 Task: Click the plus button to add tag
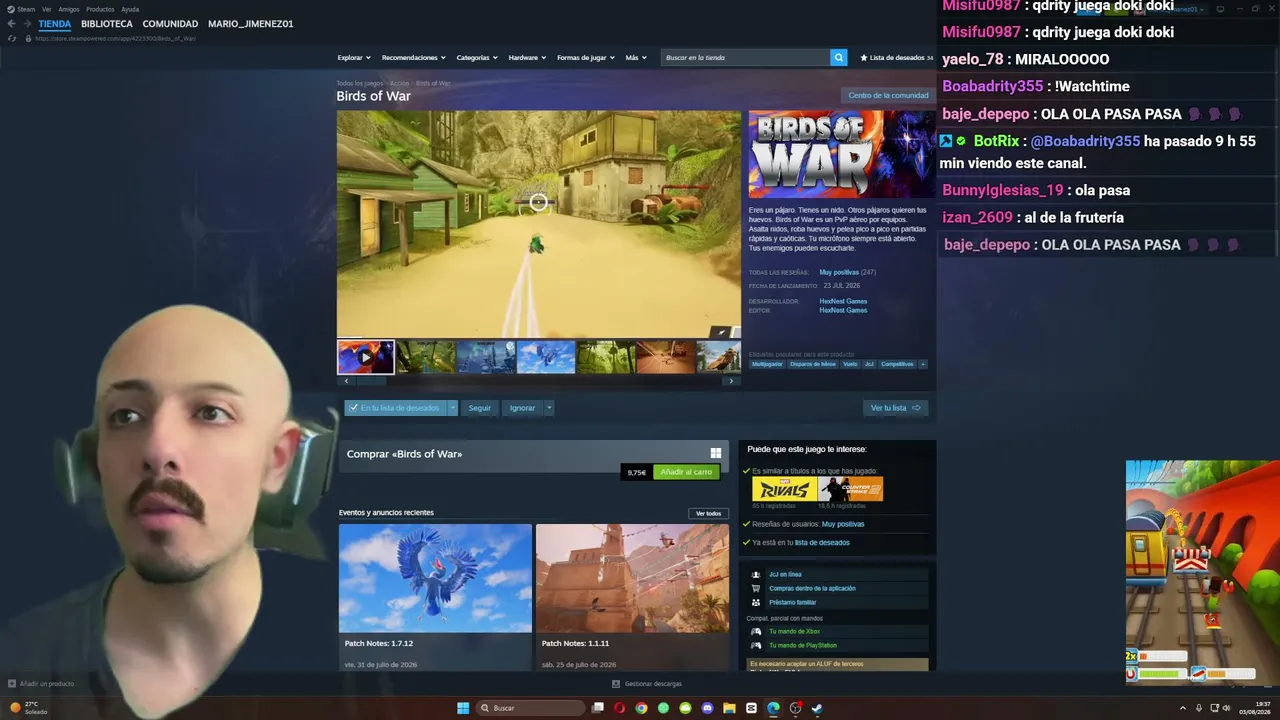point(923,364)
